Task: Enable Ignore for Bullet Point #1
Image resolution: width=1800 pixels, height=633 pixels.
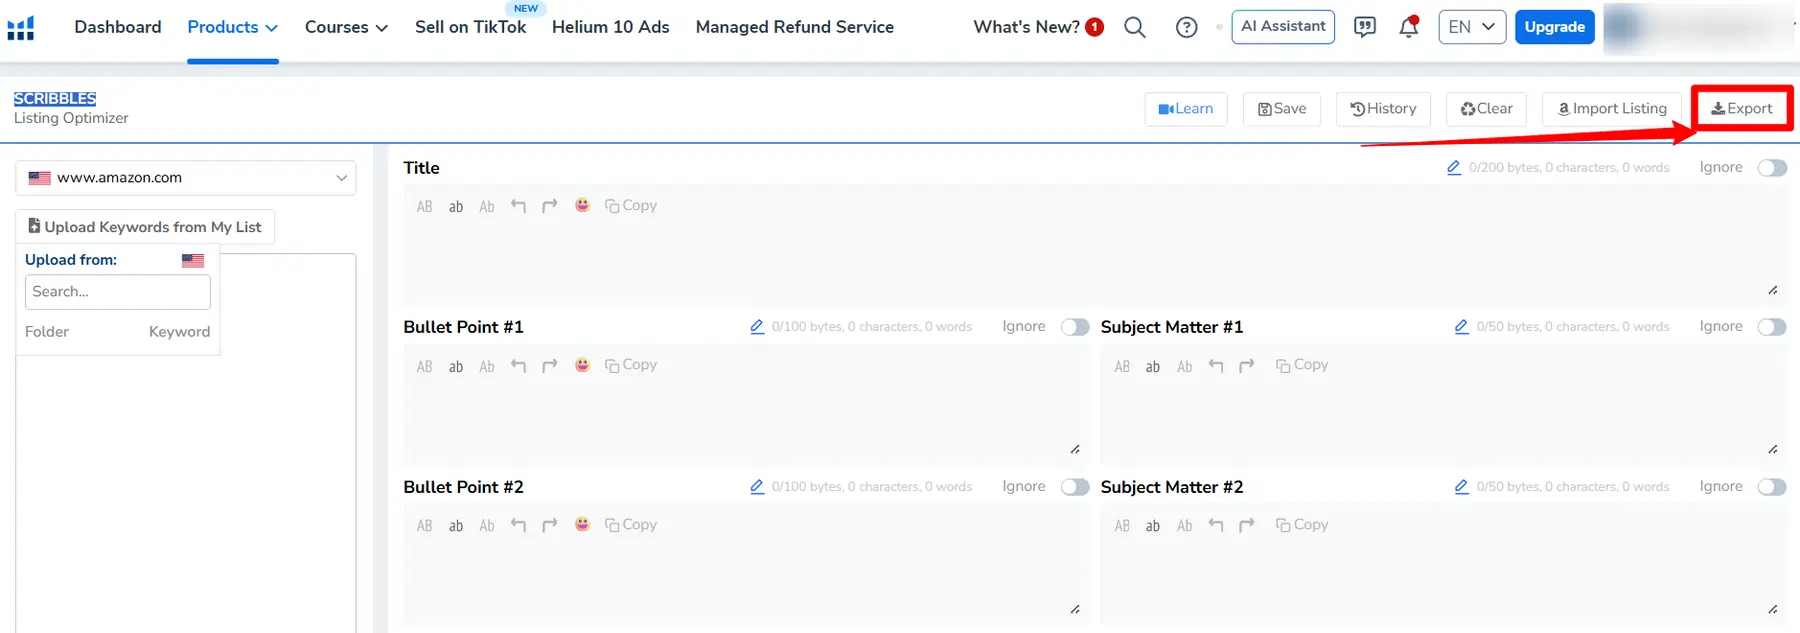Action: click(x=1075, y=327)
